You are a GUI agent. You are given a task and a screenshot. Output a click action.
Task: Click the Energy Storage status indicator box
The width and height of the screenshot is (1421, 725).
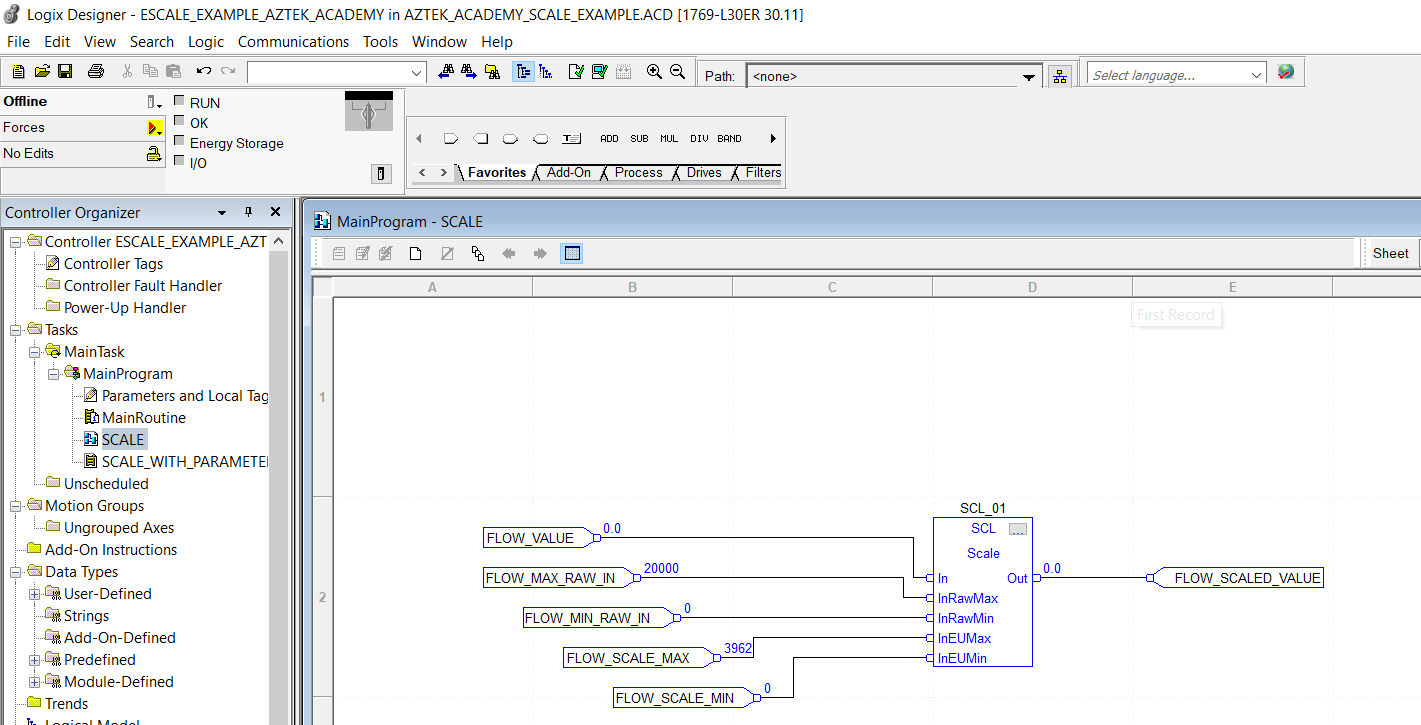[180, 141]
